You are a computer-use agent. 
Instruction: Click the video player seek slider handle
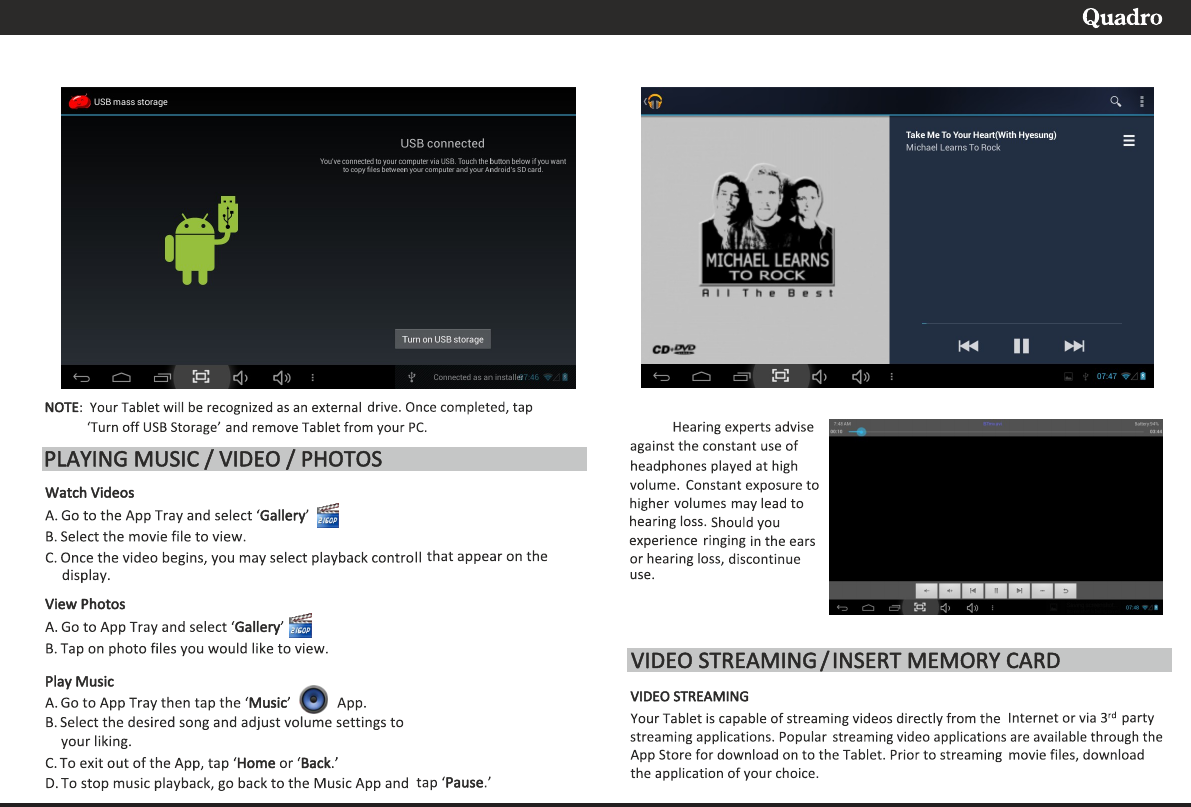click(861, 432)
